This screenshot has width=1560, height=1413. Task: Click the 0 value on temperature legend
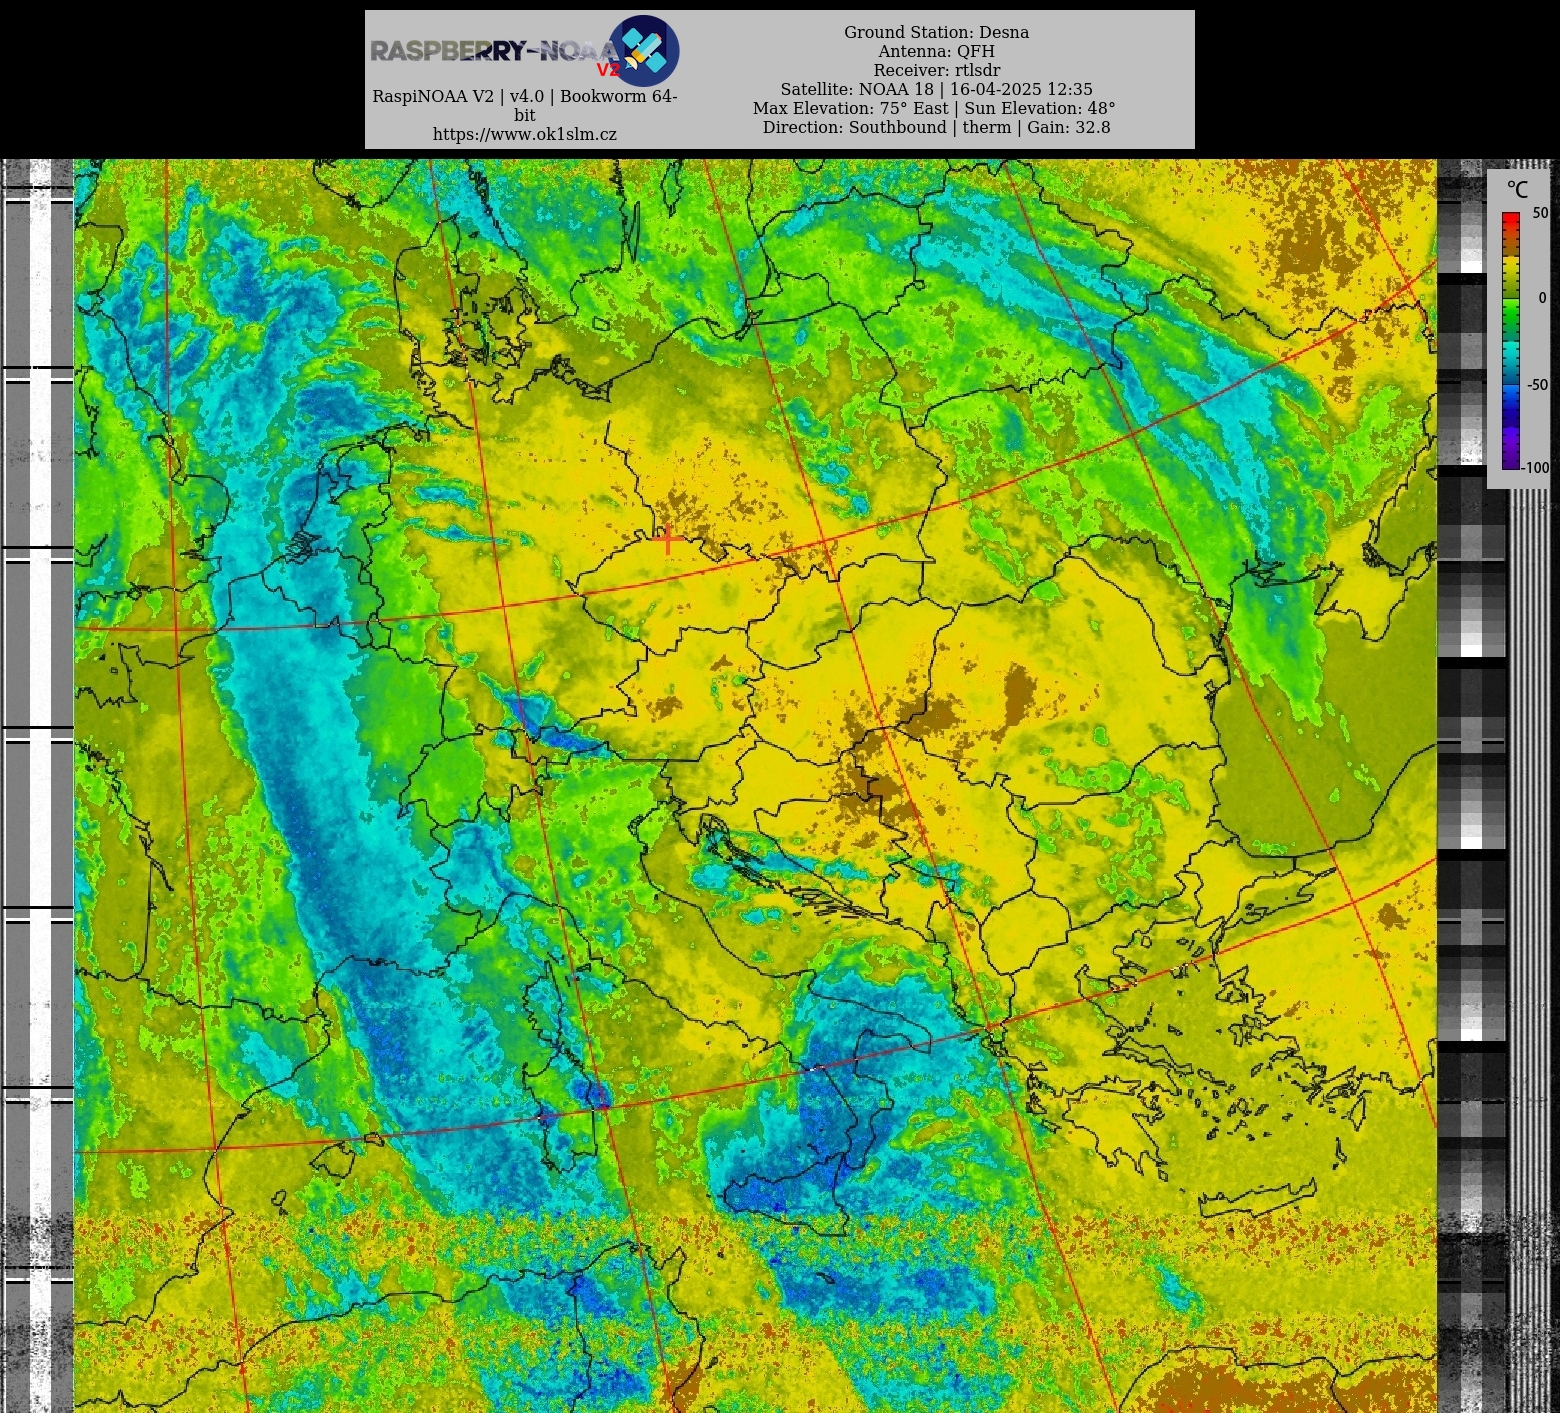[x=1542, y=298]
